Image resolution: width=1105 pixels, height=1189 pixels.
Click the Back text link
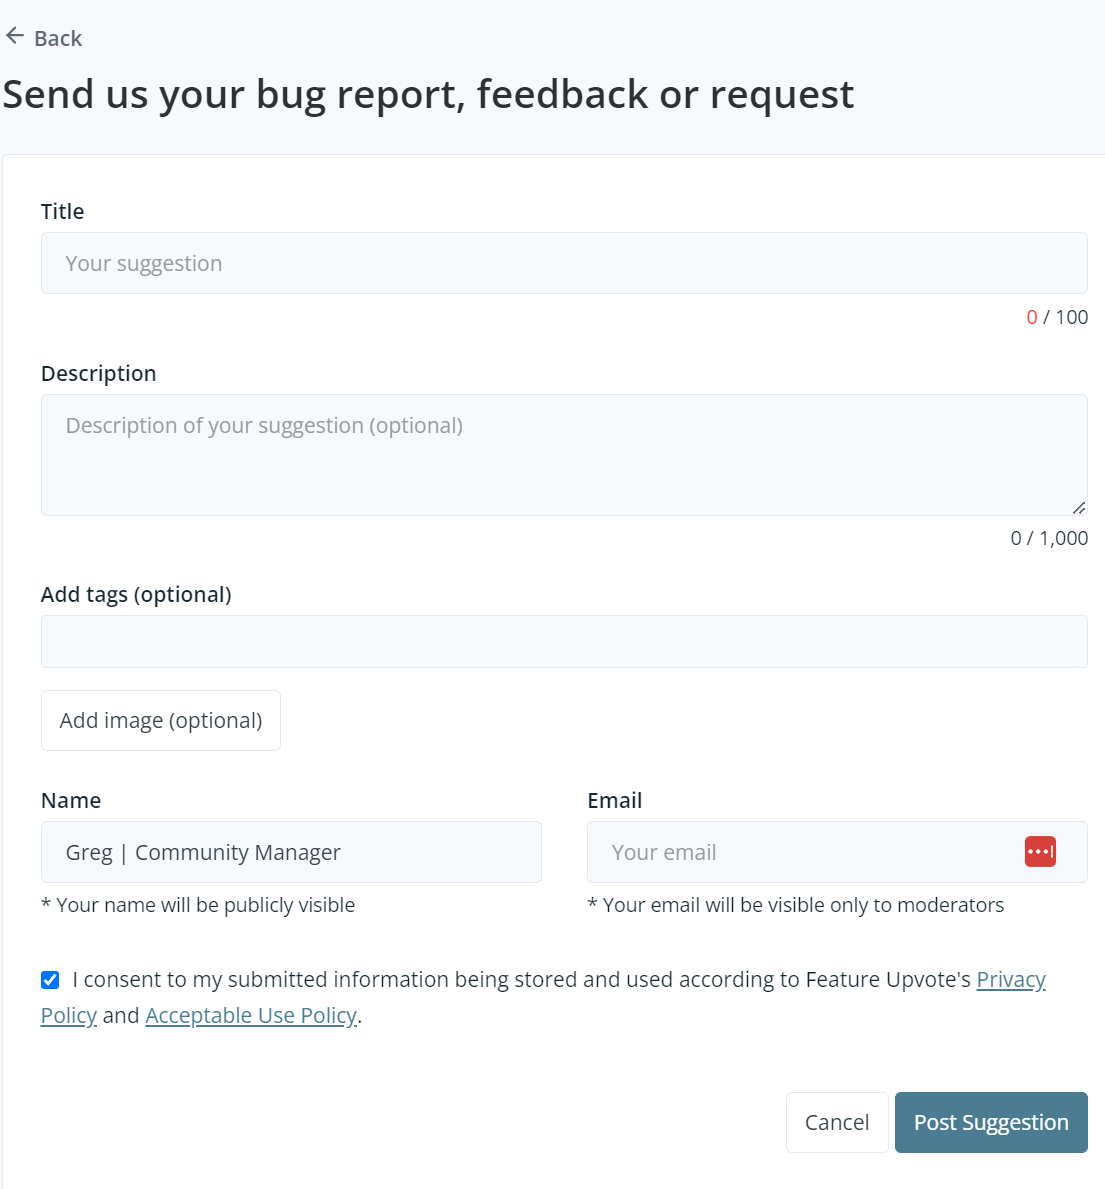point(58,39)
